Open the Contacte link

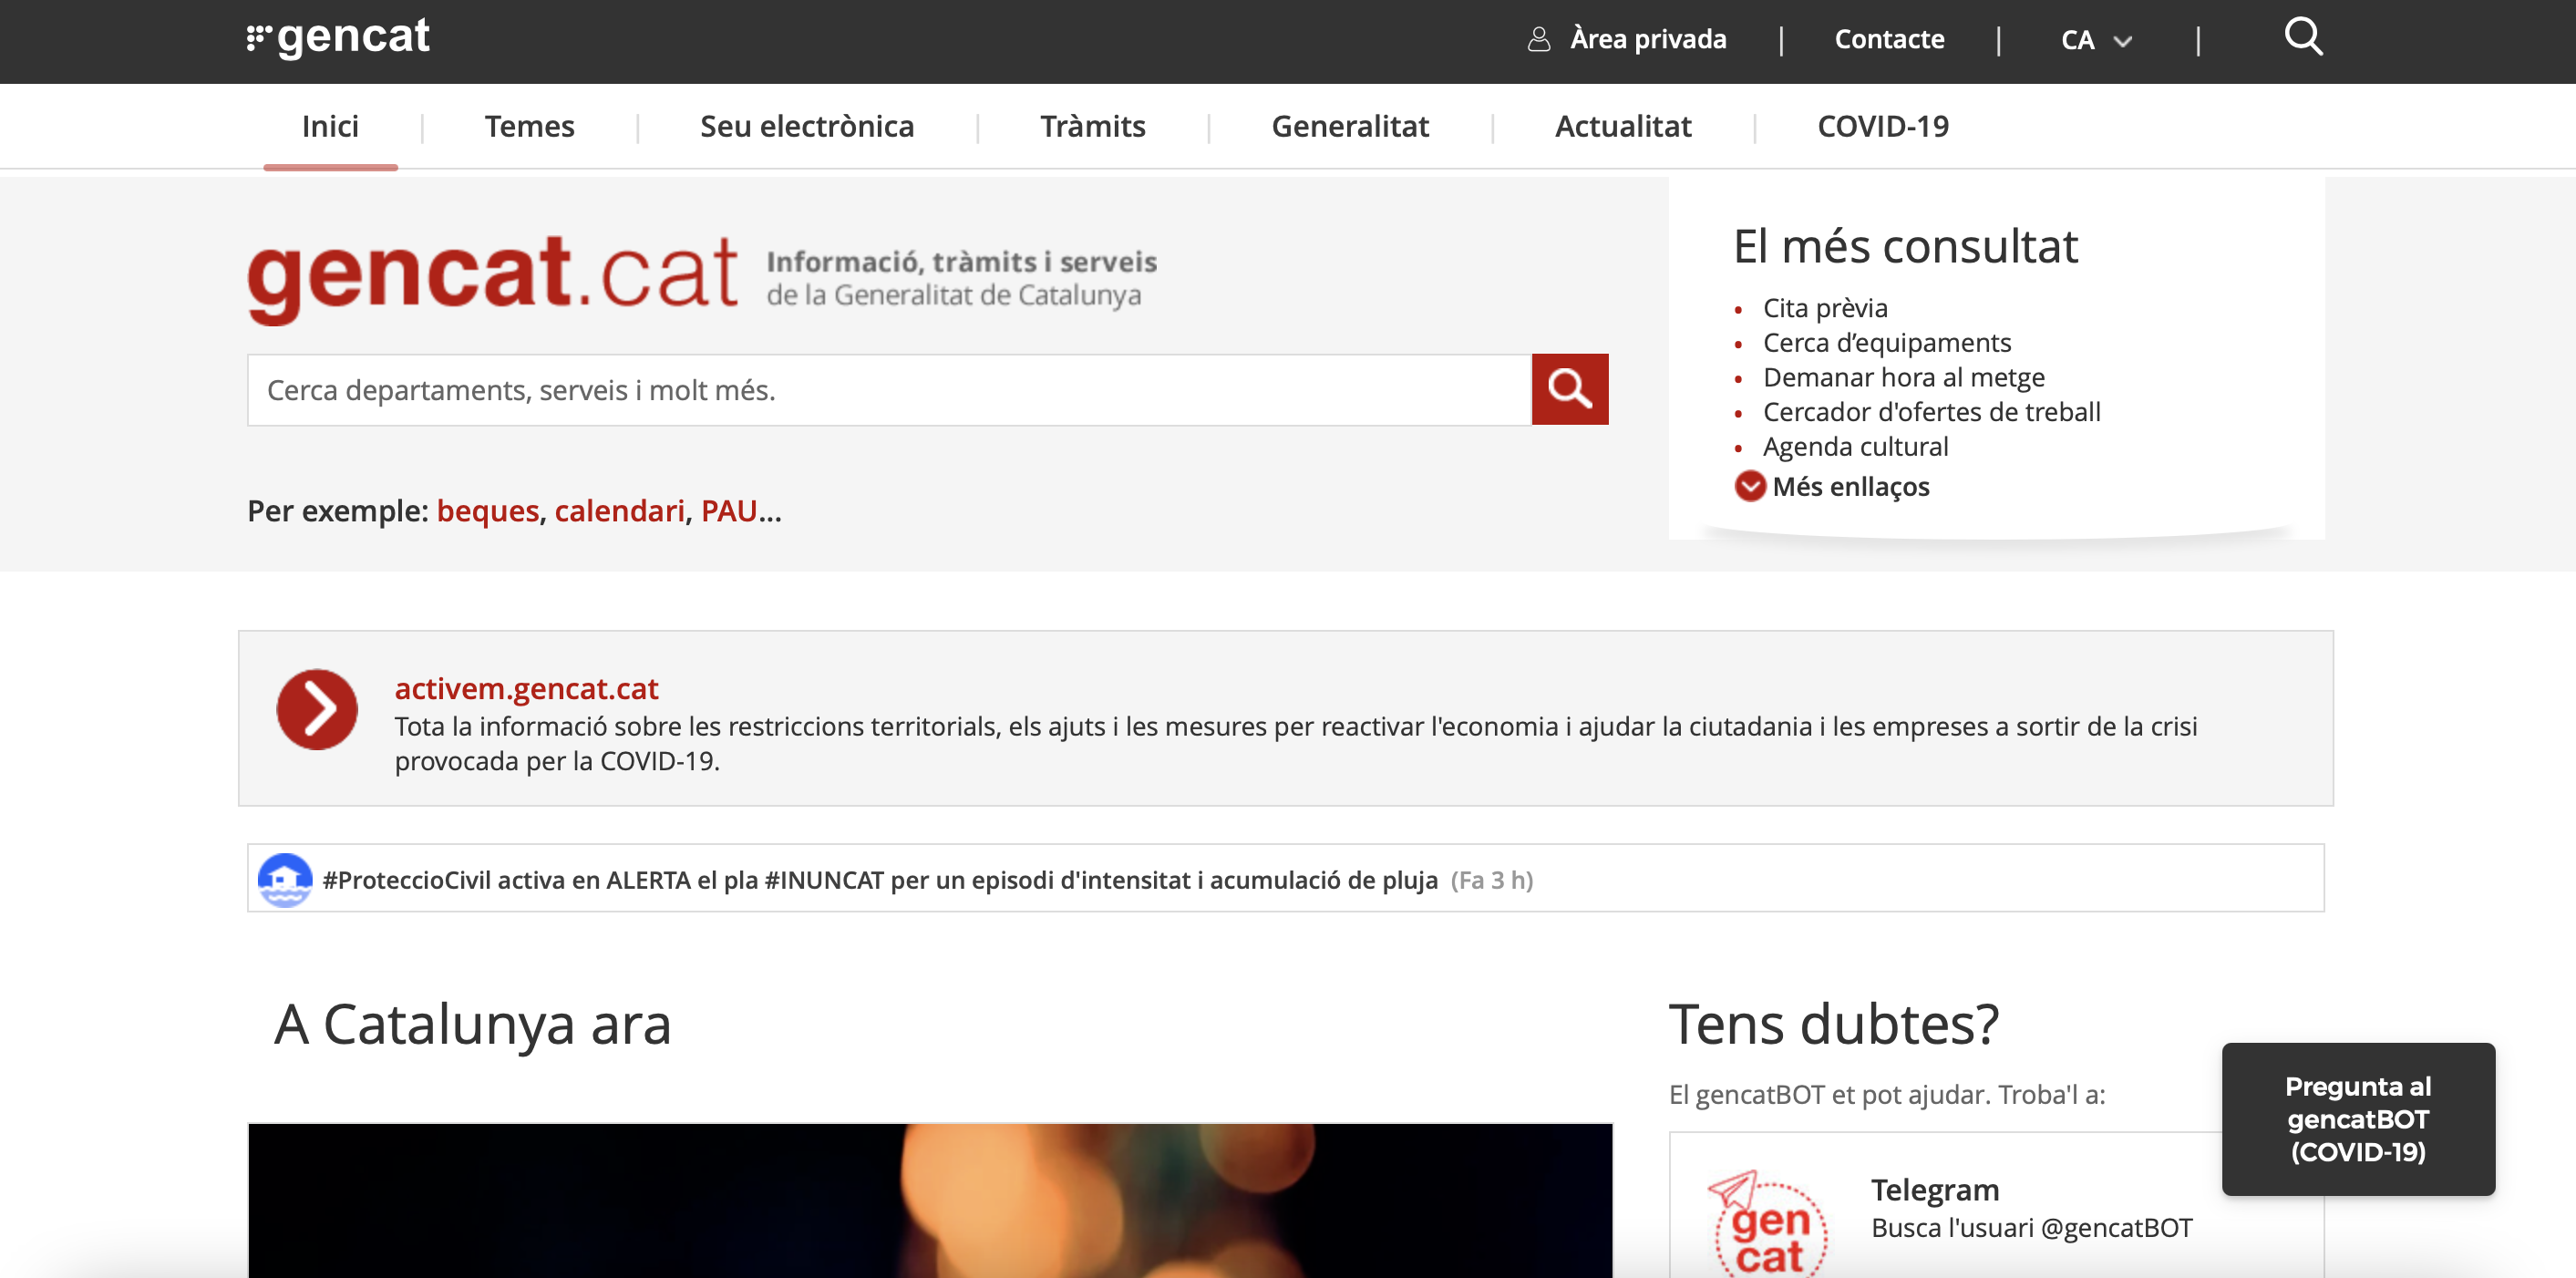pyautogui.click(x=1888, y=39)
